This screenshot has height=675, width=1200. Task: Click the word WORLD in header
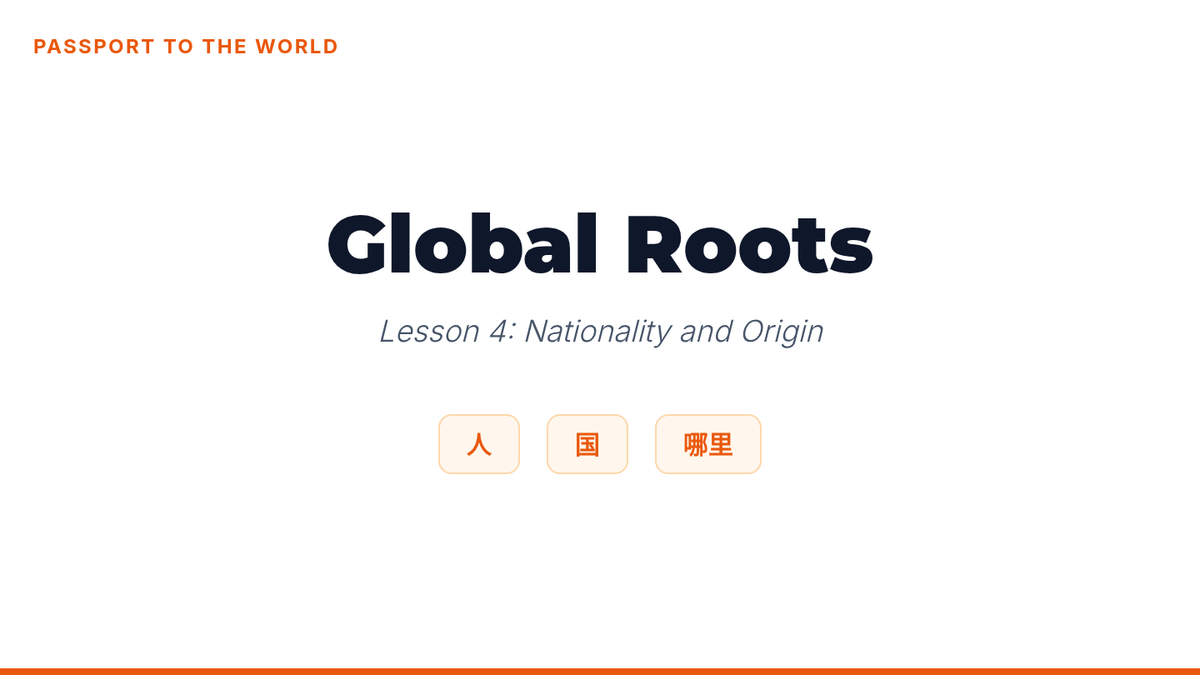coord(297,47)
